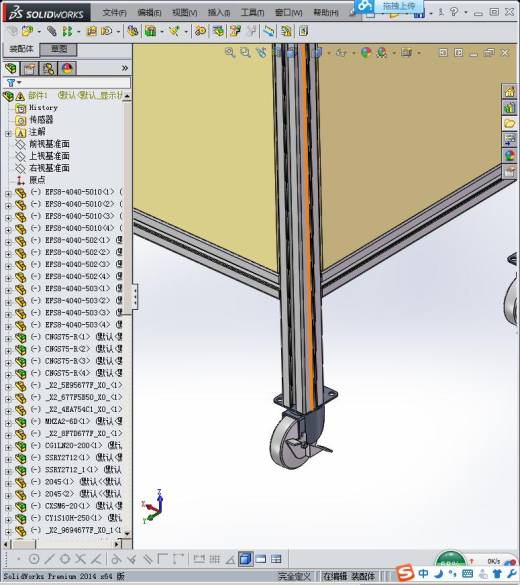
Task: Select 前视基准面 plane in tree
Action: 49,144
